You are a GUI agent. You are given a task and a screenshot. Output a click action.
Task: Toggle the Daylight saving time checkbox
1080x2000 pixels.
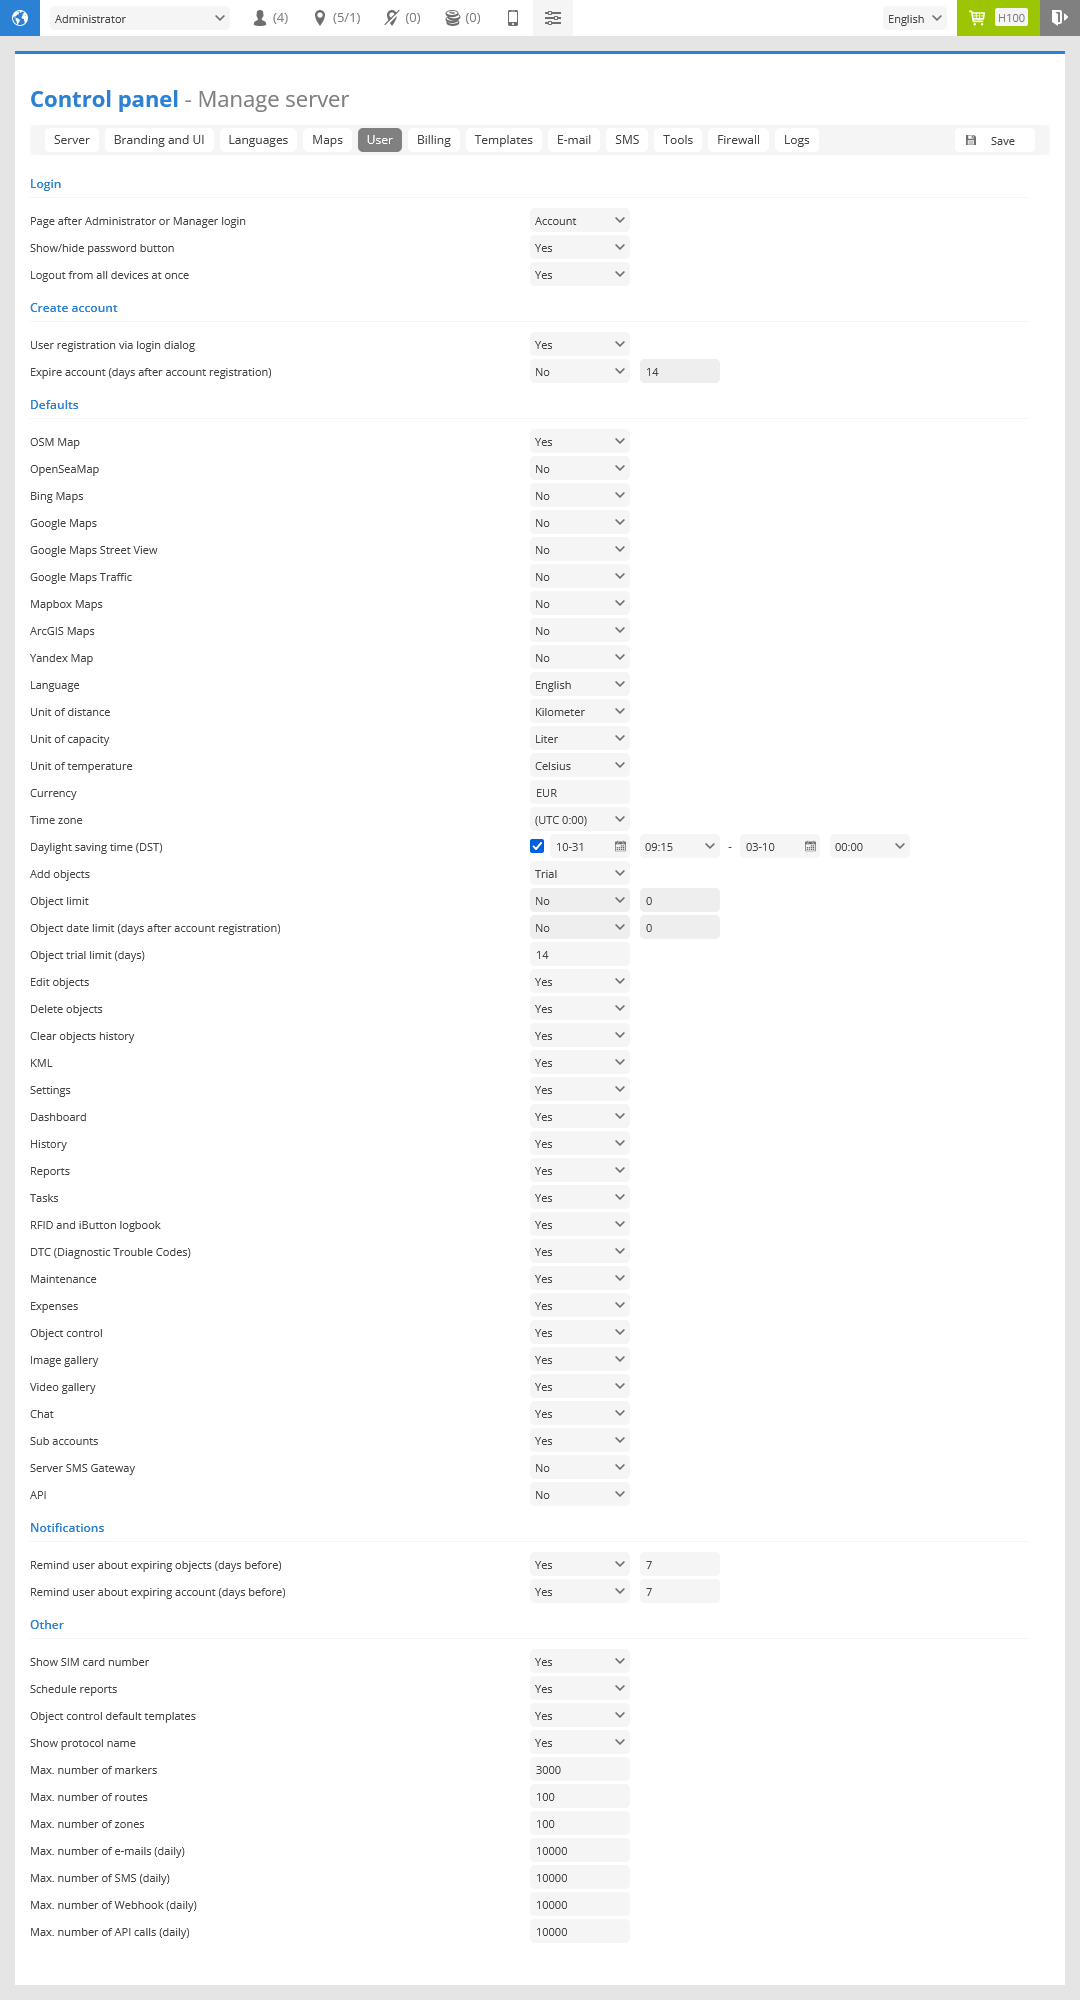(x=537, y=846)
